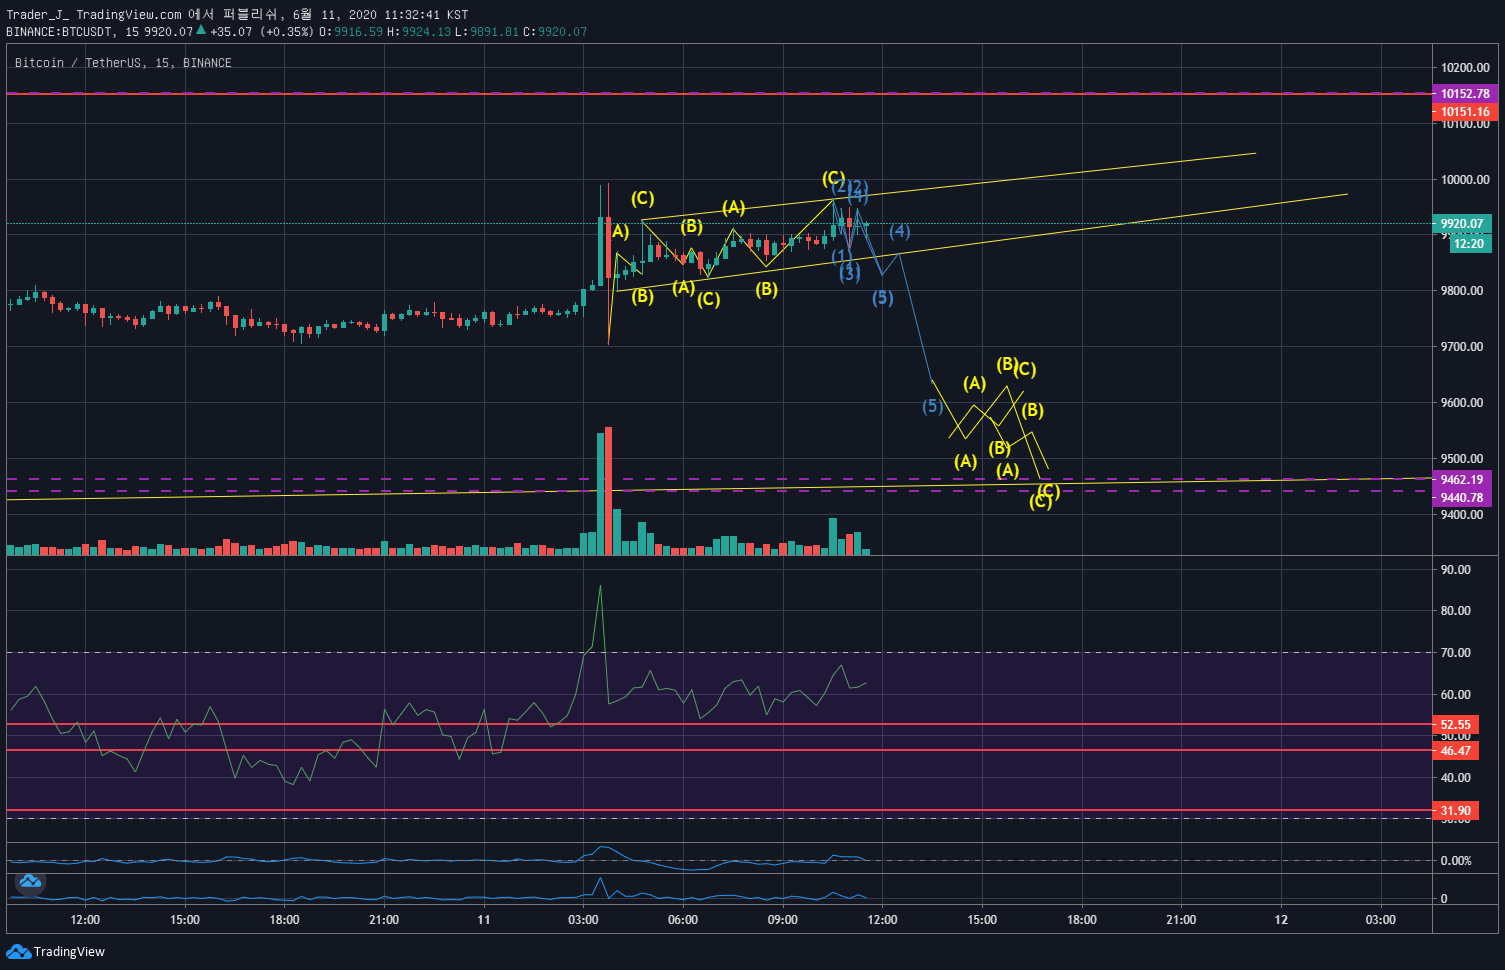Click the 06:00 time axis label
This screenshot has width=1505, height=970.
(x=683, y=920)
